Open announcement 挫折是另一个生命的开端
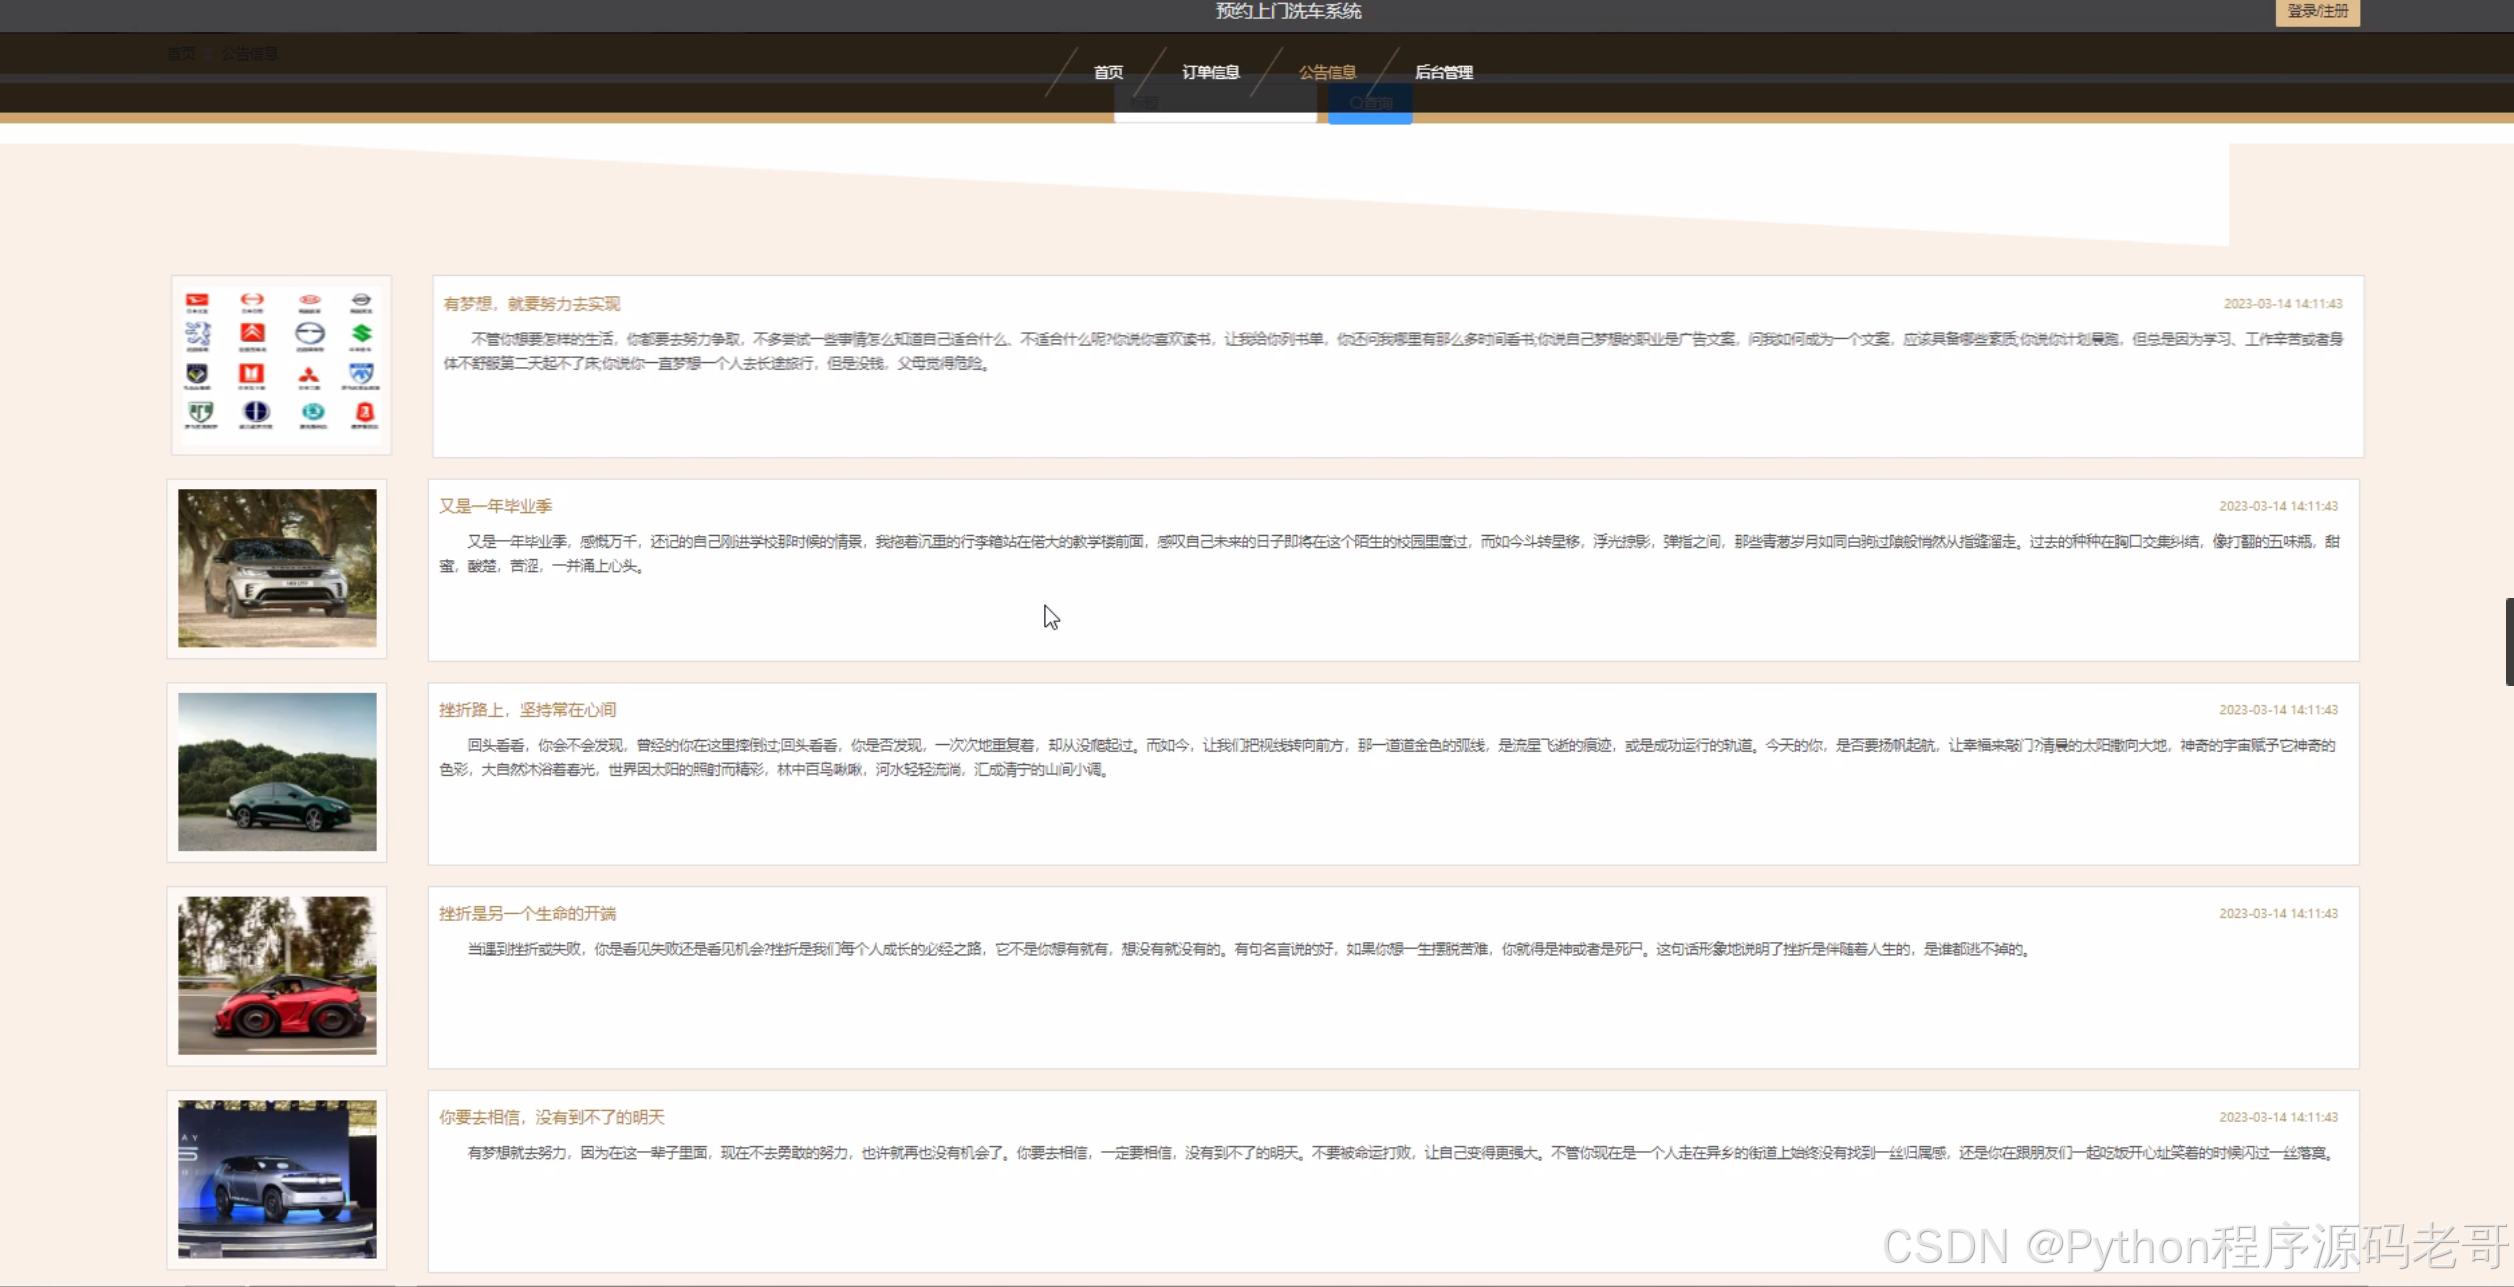Viewport: 2514px width, 1287px height. (x=527, y=913)
